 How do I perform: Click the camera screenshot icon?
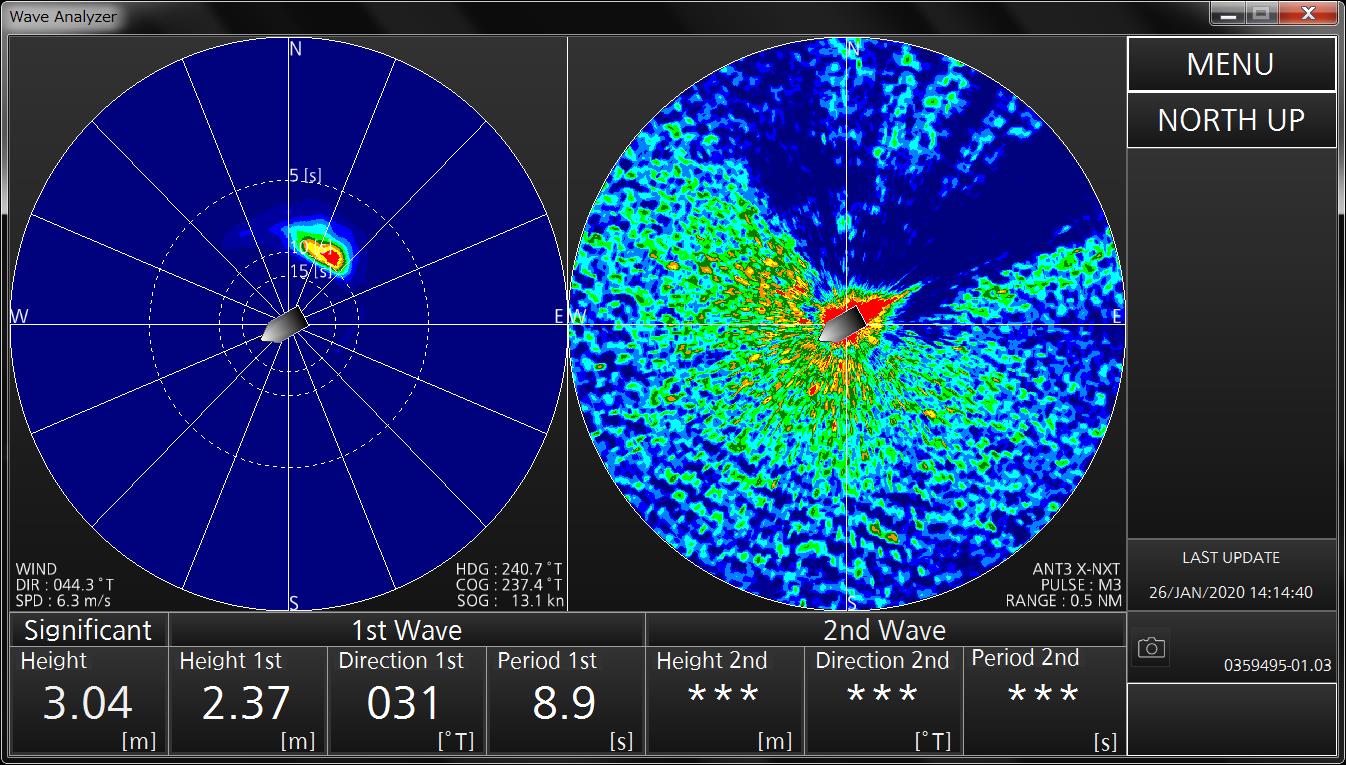(1151, 648)
